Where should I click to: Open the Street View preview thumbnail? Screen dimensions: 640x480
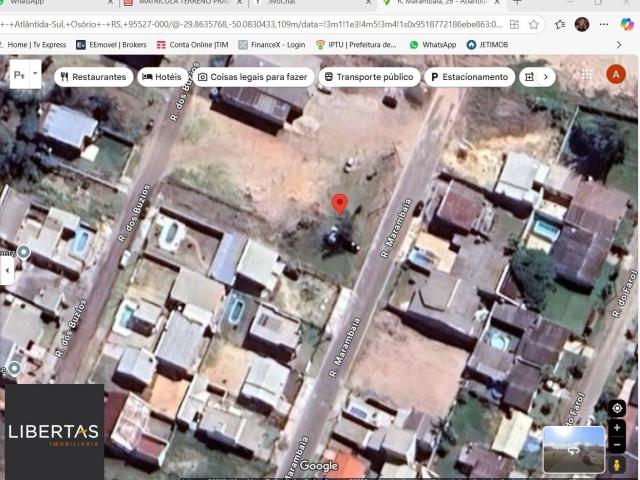pyautogui.click(x=574, y=449)
